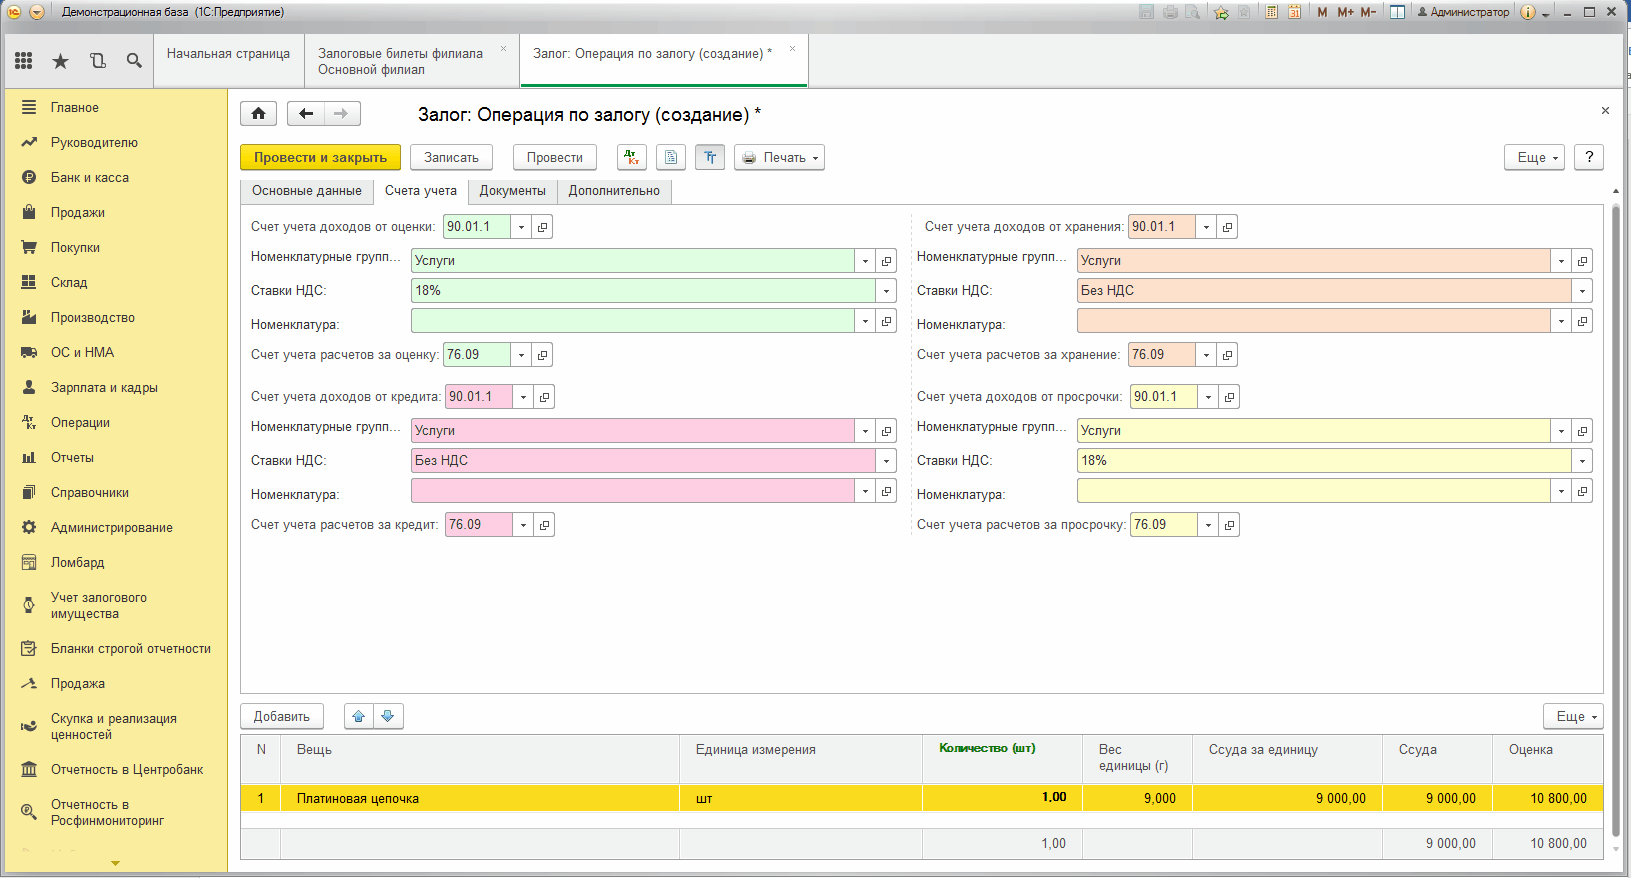Open the favorites star panel

click(x=61, y=61)
